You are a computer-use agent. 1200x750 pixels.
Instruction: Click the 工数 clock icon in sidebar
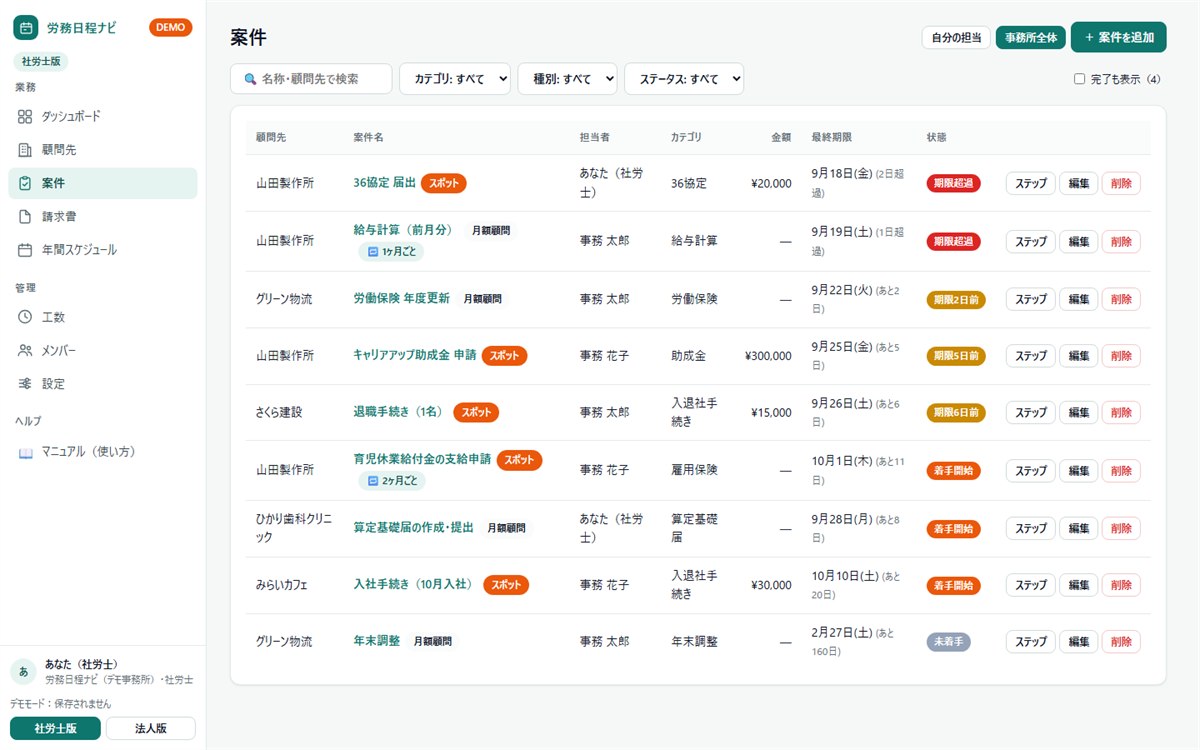(x=25, y=317)
